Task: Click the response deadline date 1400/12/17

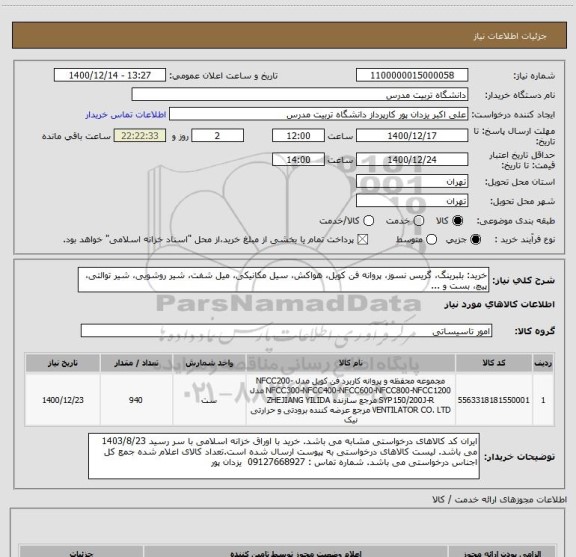Action: tap(412, 136)
